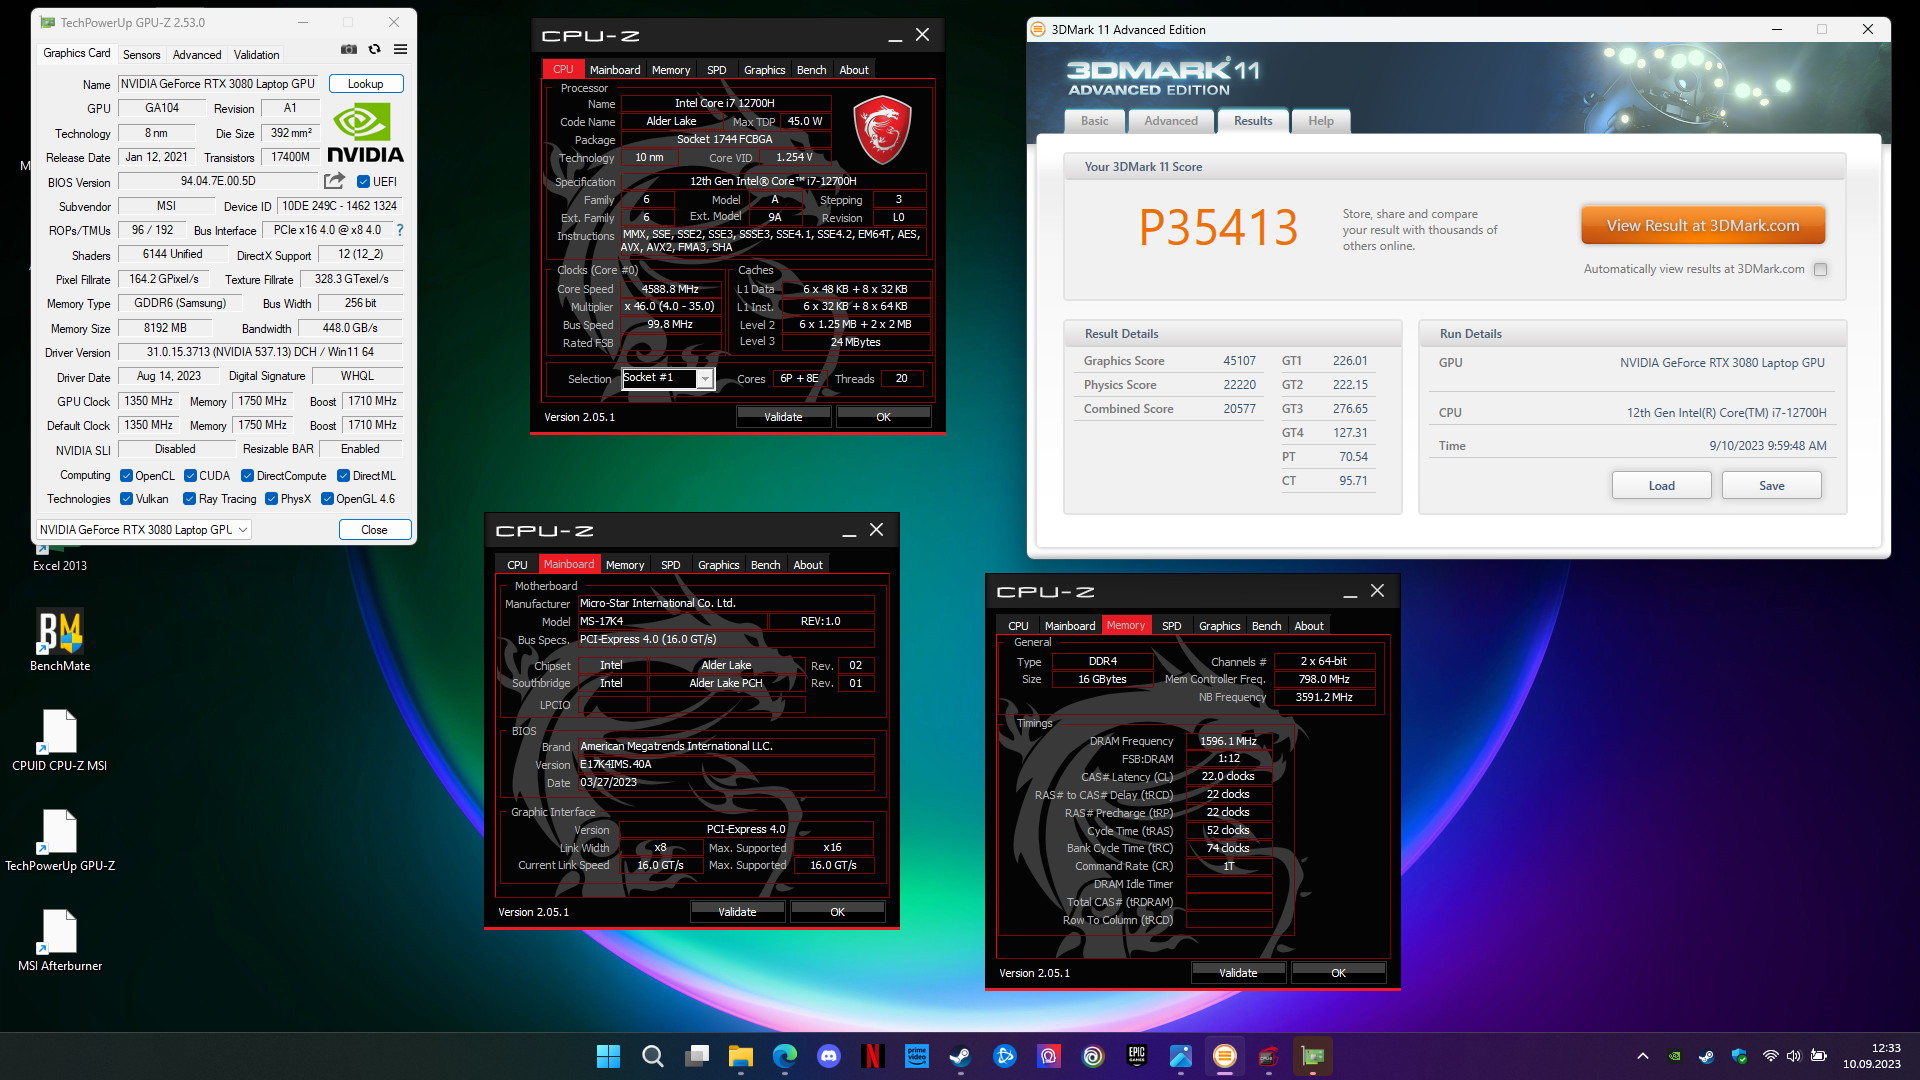Image resolution: width=1920 pixels, height=1080 pixels.
Task: Open the SPD tab in CPU-Z Memory window
Action: [1171, 626]
